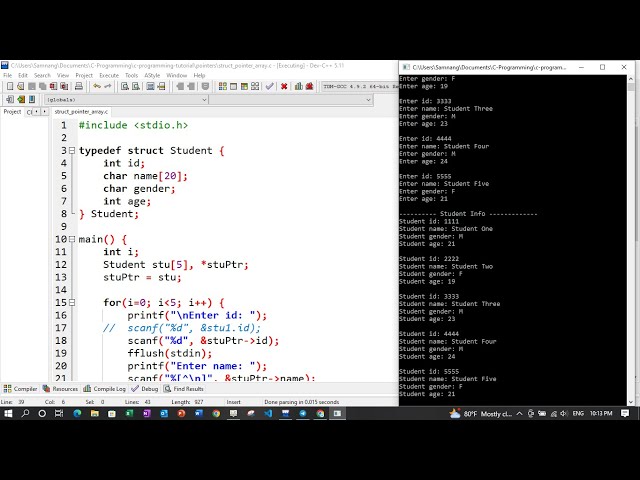Click the Run toolbar icon

(233, 86)
